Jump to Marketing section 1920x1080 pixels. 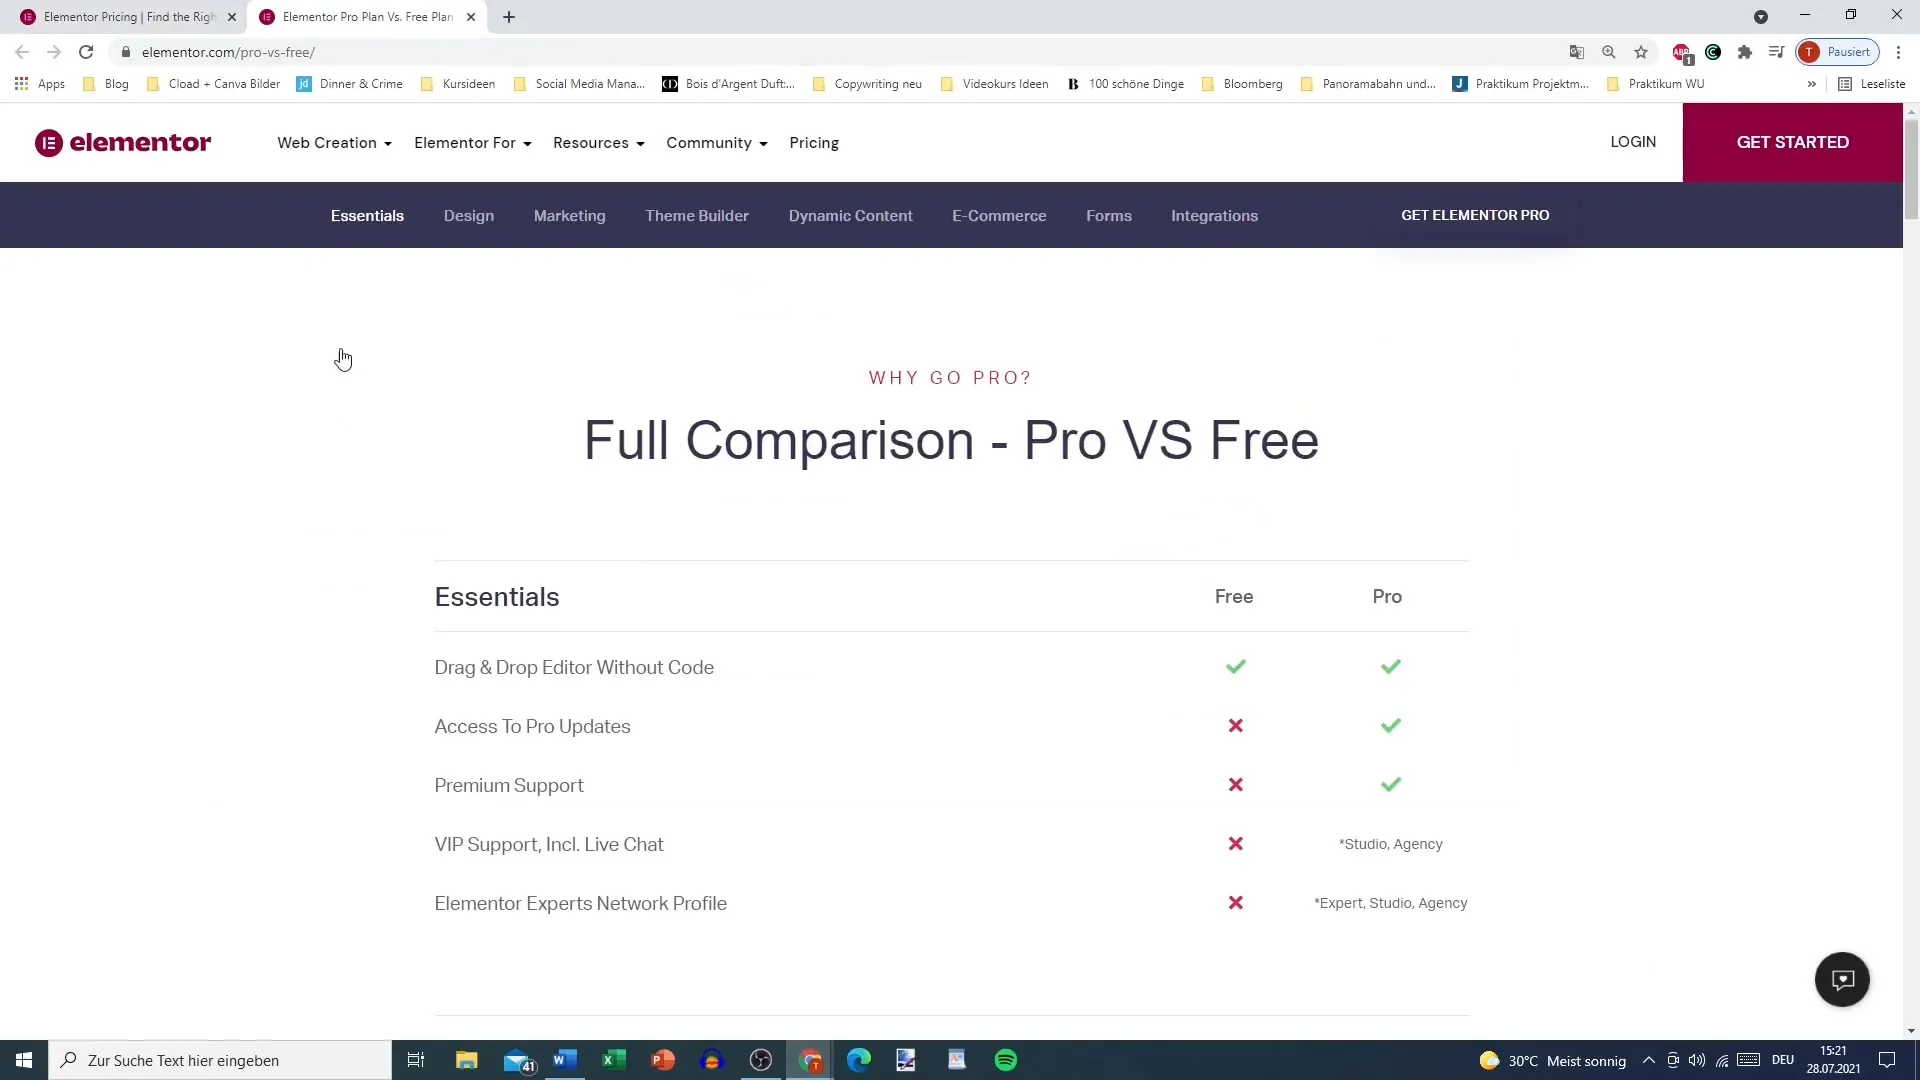pos(569,215)
